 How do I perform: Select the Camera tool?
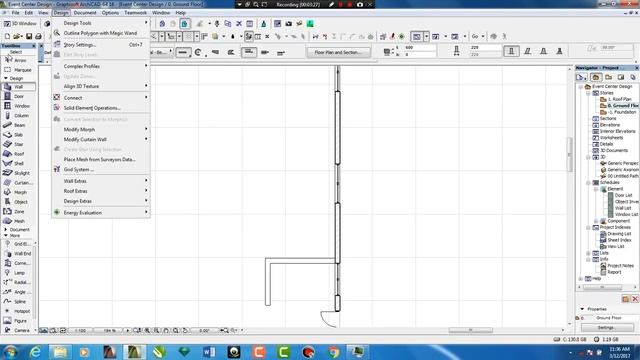[x=18, y=330]
